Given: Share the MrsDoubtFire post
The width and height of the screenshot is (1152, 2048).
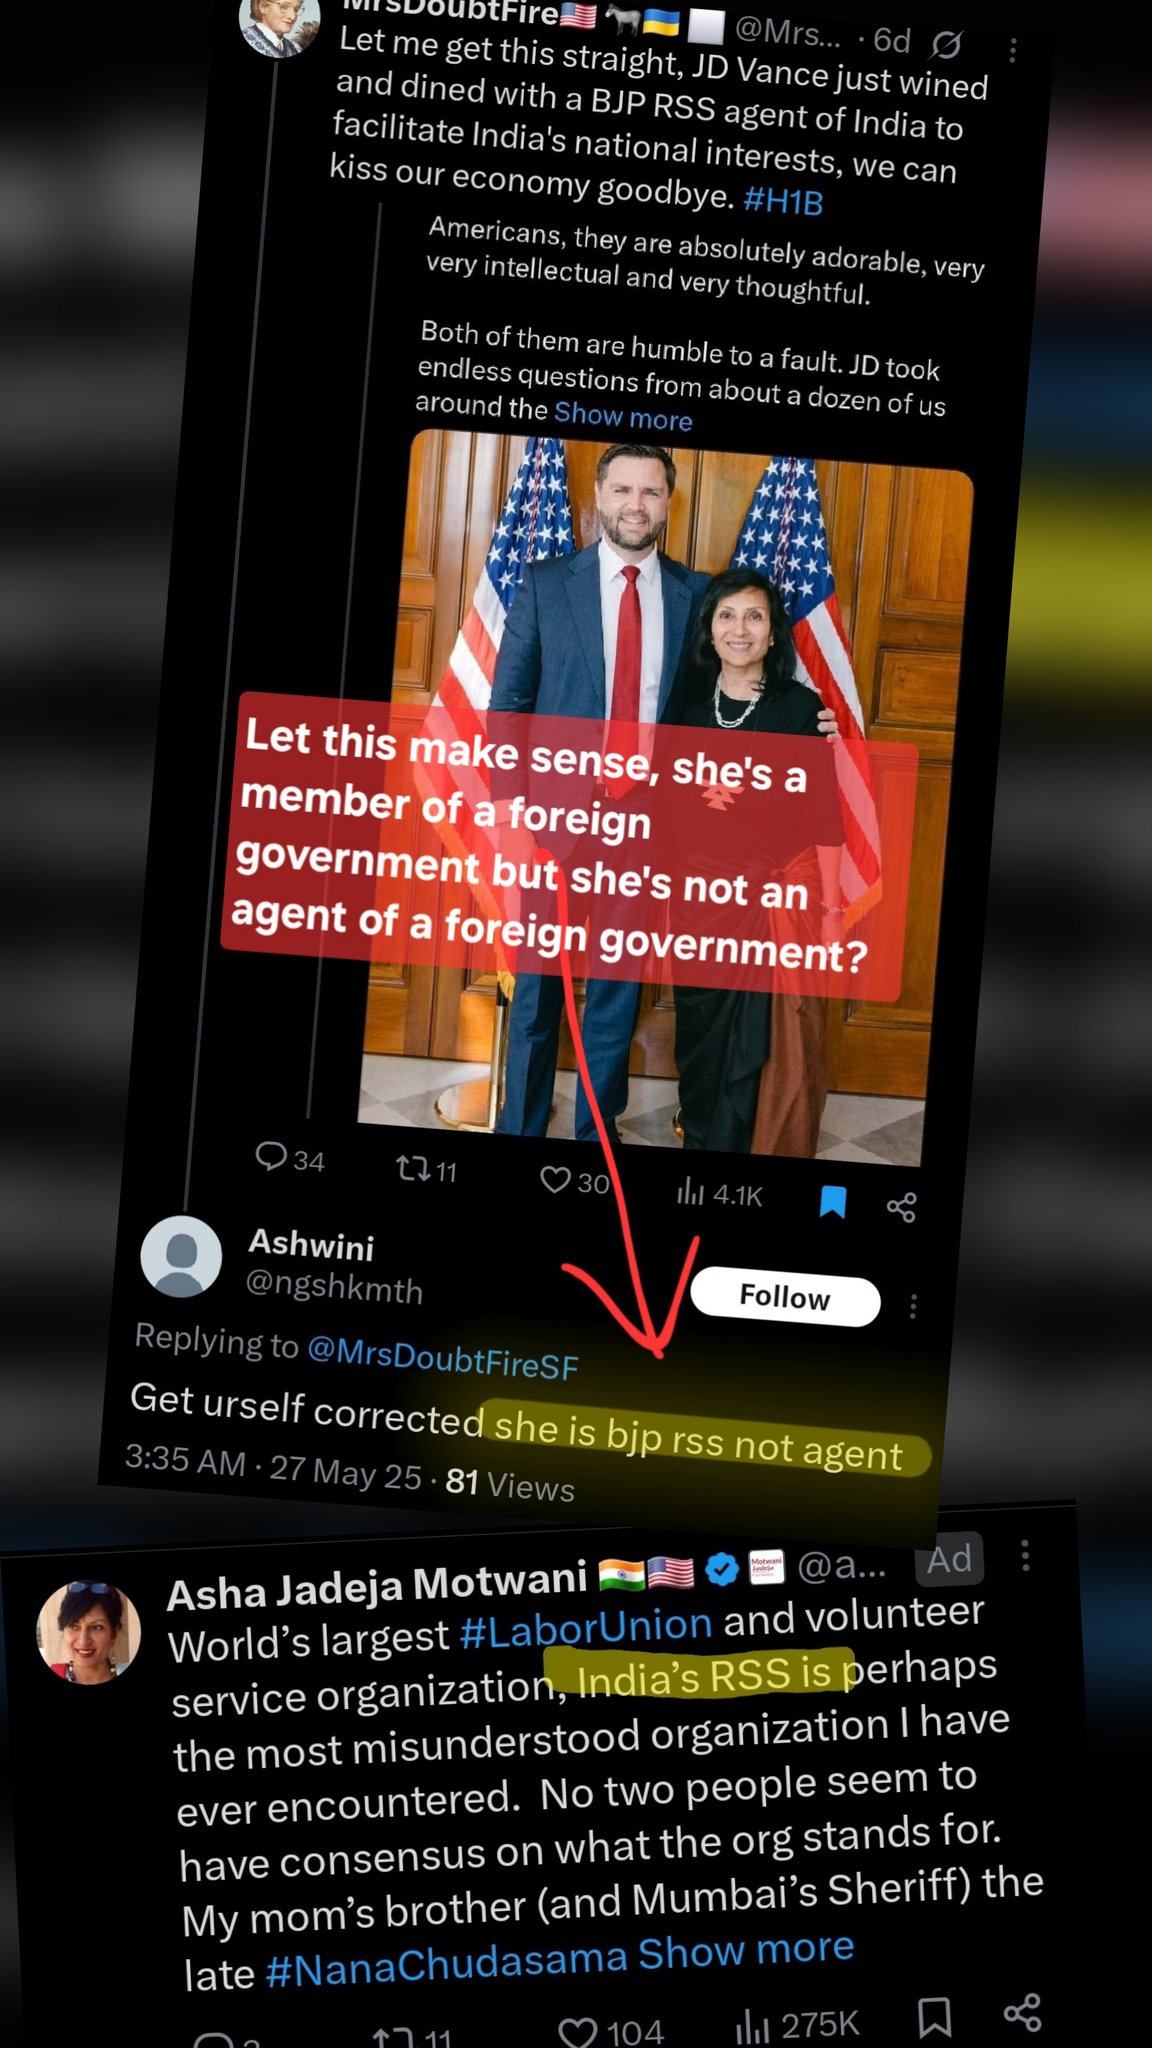Looking at the screenshot, I should pos(901,1207).
